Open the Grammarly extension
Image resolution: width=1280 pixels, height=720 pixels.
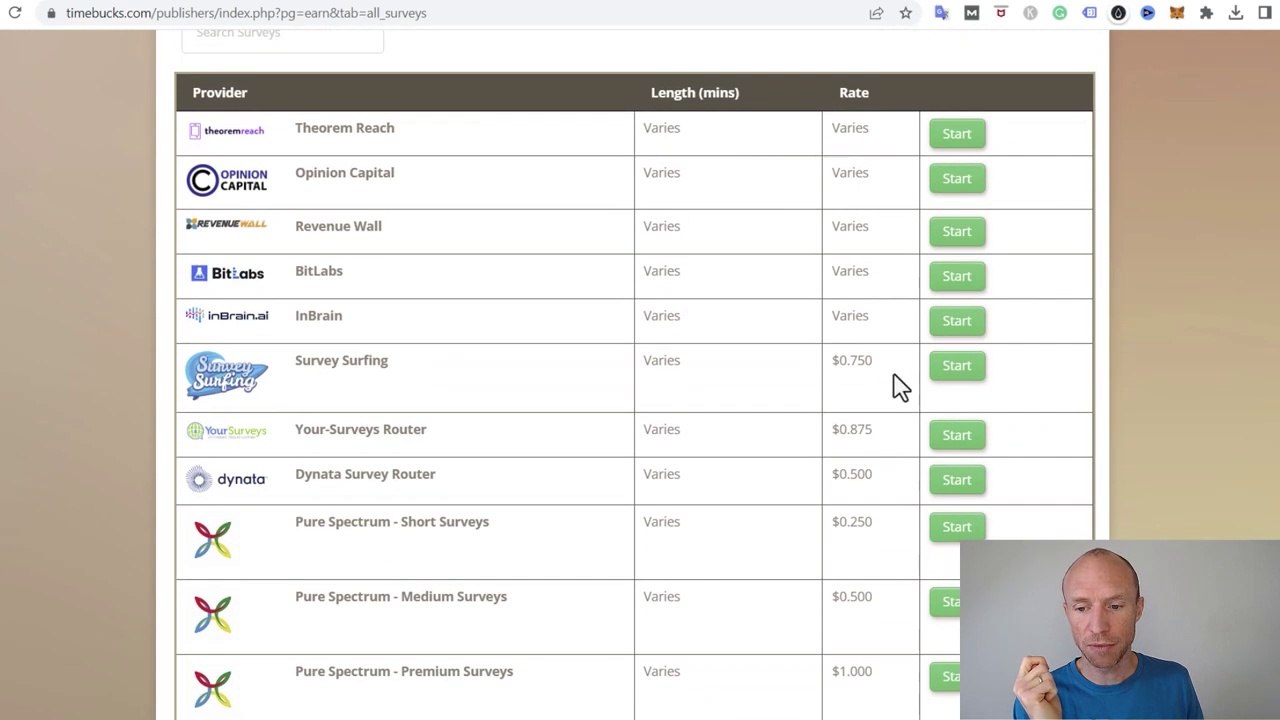point(1060,13)
